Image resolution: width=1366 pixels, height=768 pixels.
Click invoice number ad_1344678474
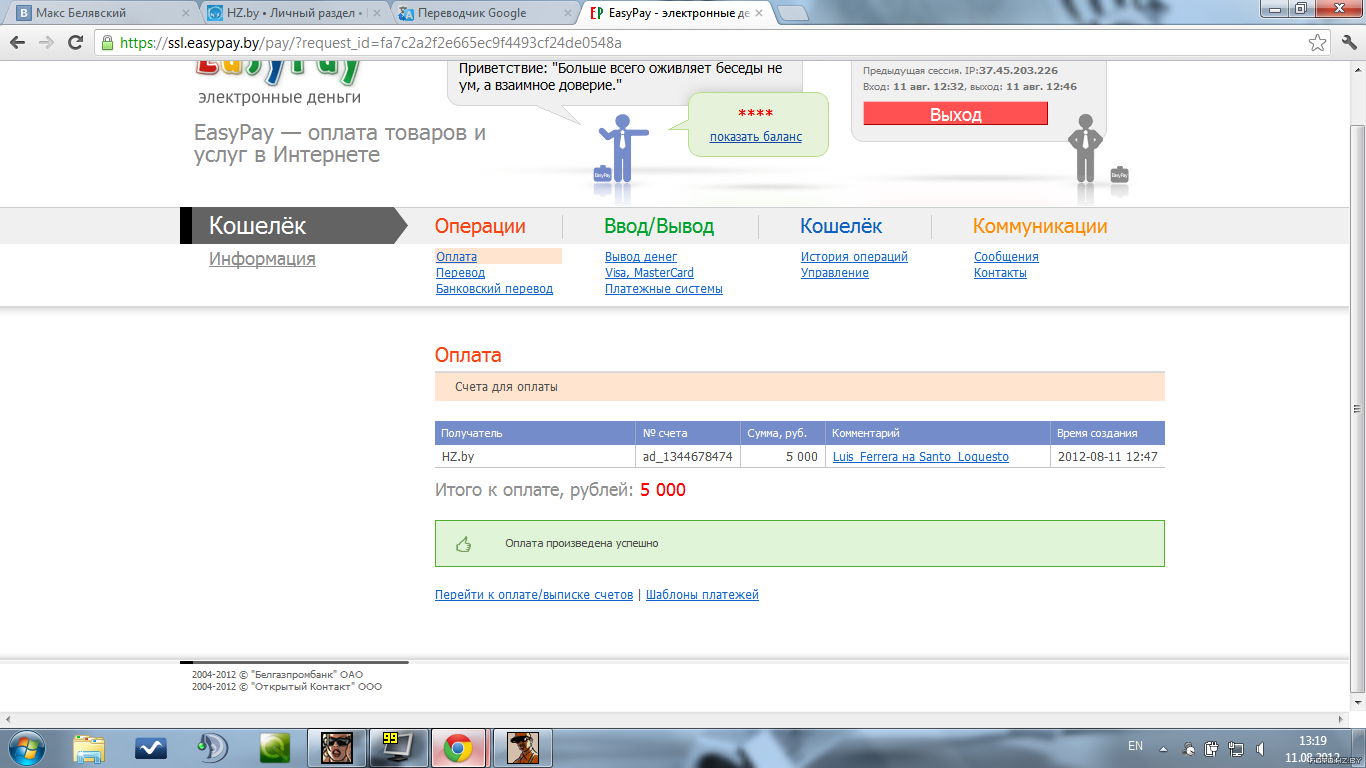687,457
